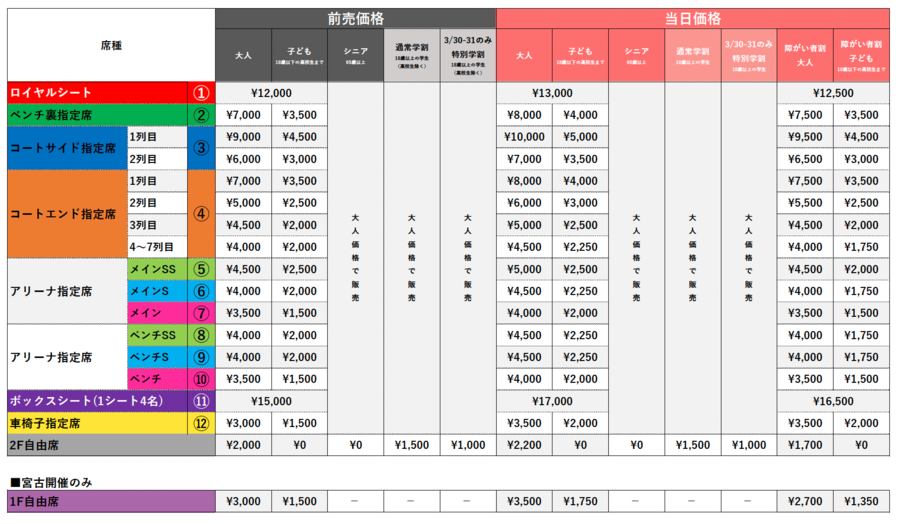Select the circled ⑦ beside the メイン cell

point(201,312)
